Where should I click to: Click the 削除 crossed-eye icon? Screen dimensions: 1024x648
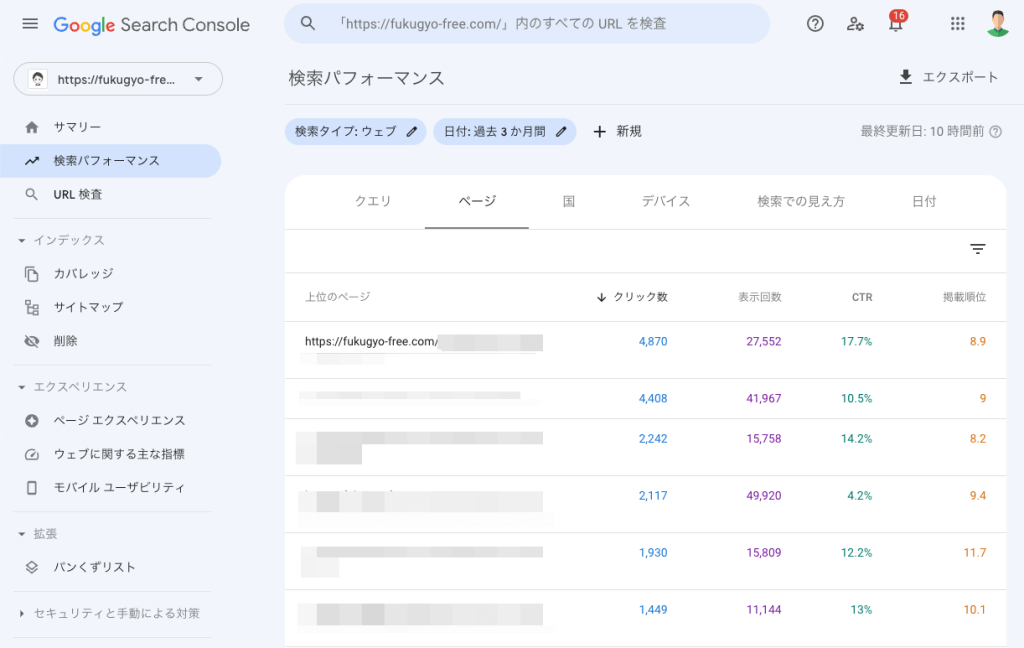tap(31, 341)
